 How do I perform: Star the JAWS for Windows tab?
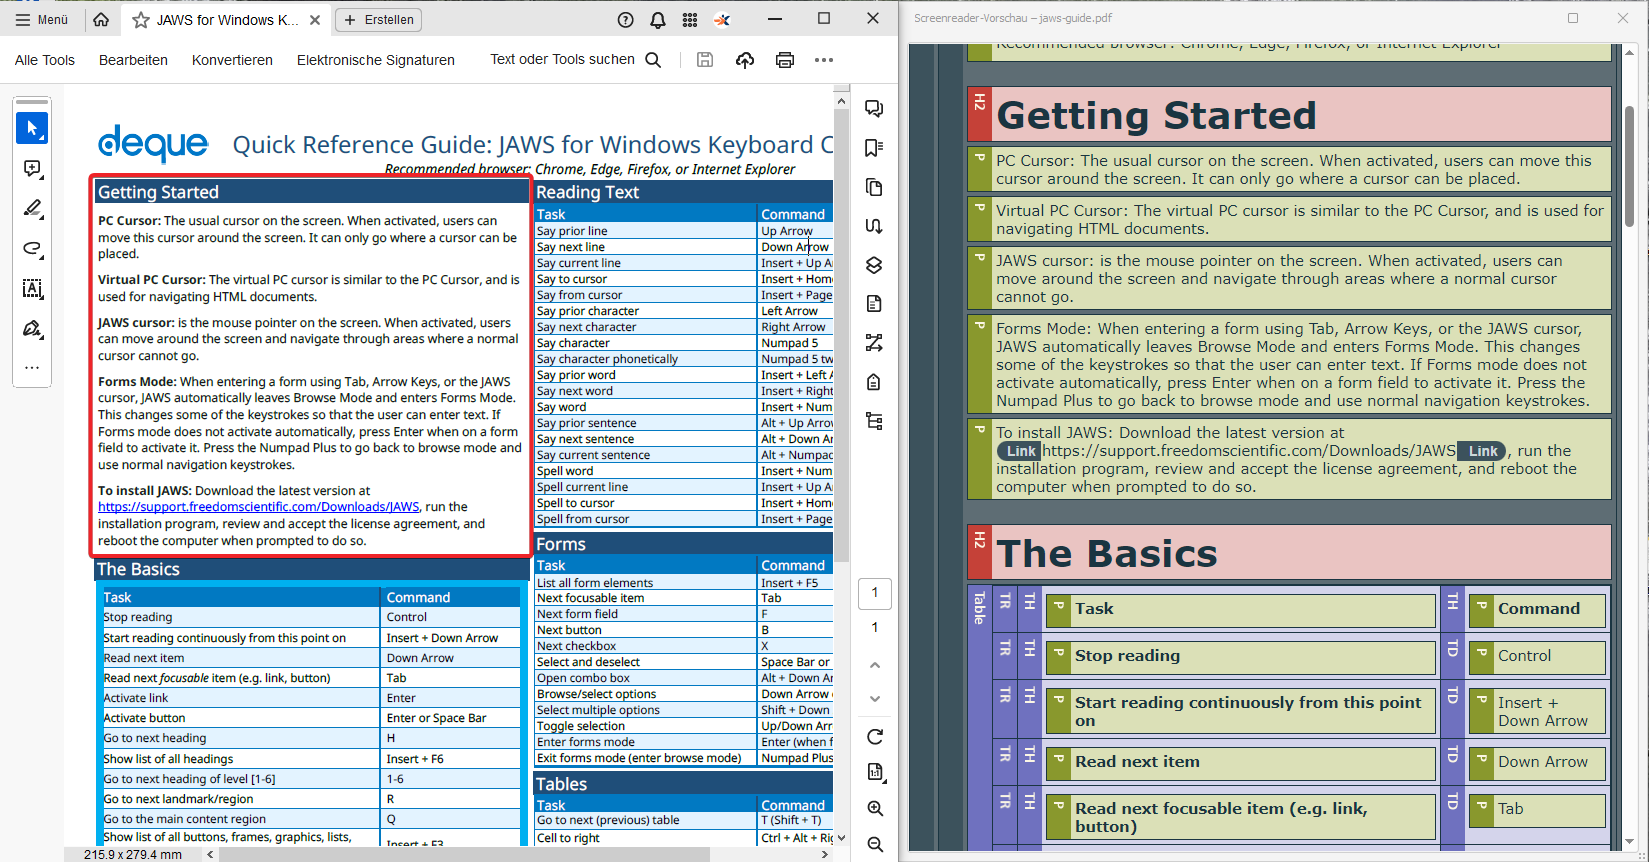click(141, 20)
